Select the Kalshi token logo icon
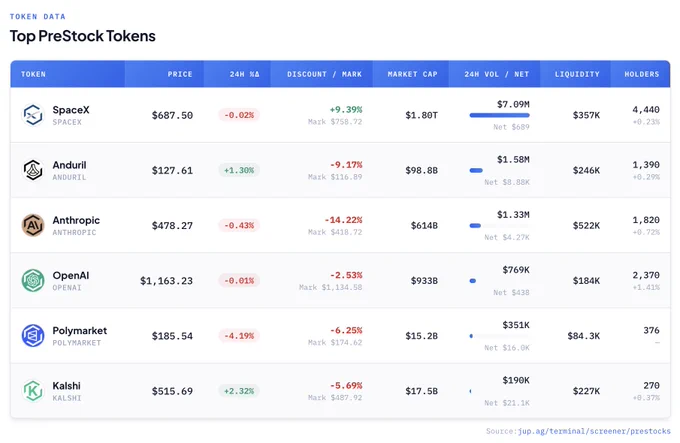Image resolution: width=680 pixels, height=443 pixels. [33, 391]
